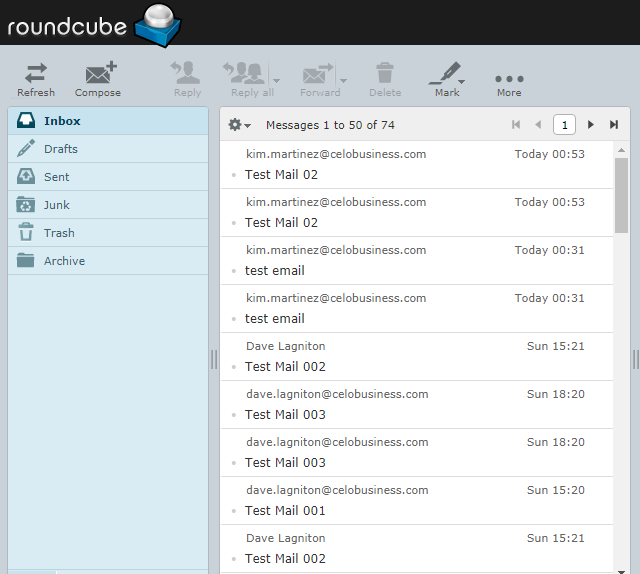Image resolution: width=640 pixels, height=574 pixels.
Task: Click the scrollbar up arrow
Action: 621,151
